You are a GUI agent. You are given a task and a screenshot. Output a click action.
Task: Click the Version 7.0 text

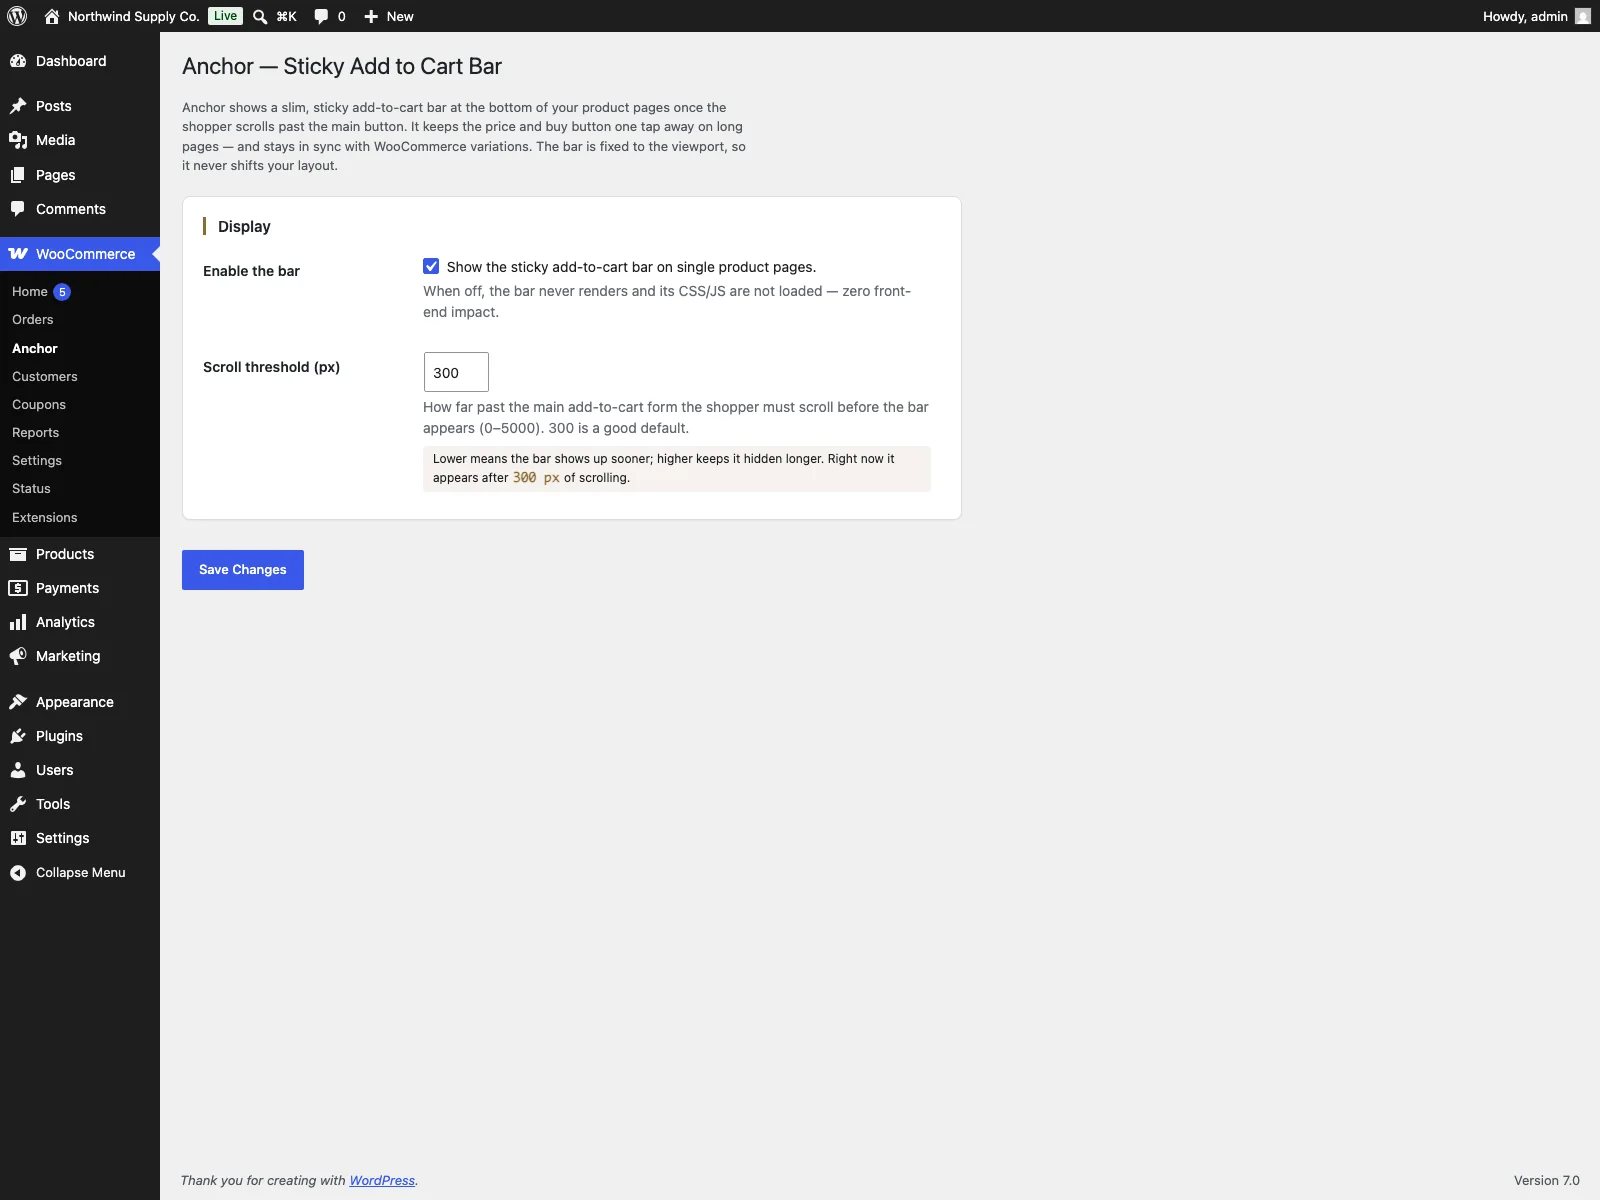tap(1546, 1181)
